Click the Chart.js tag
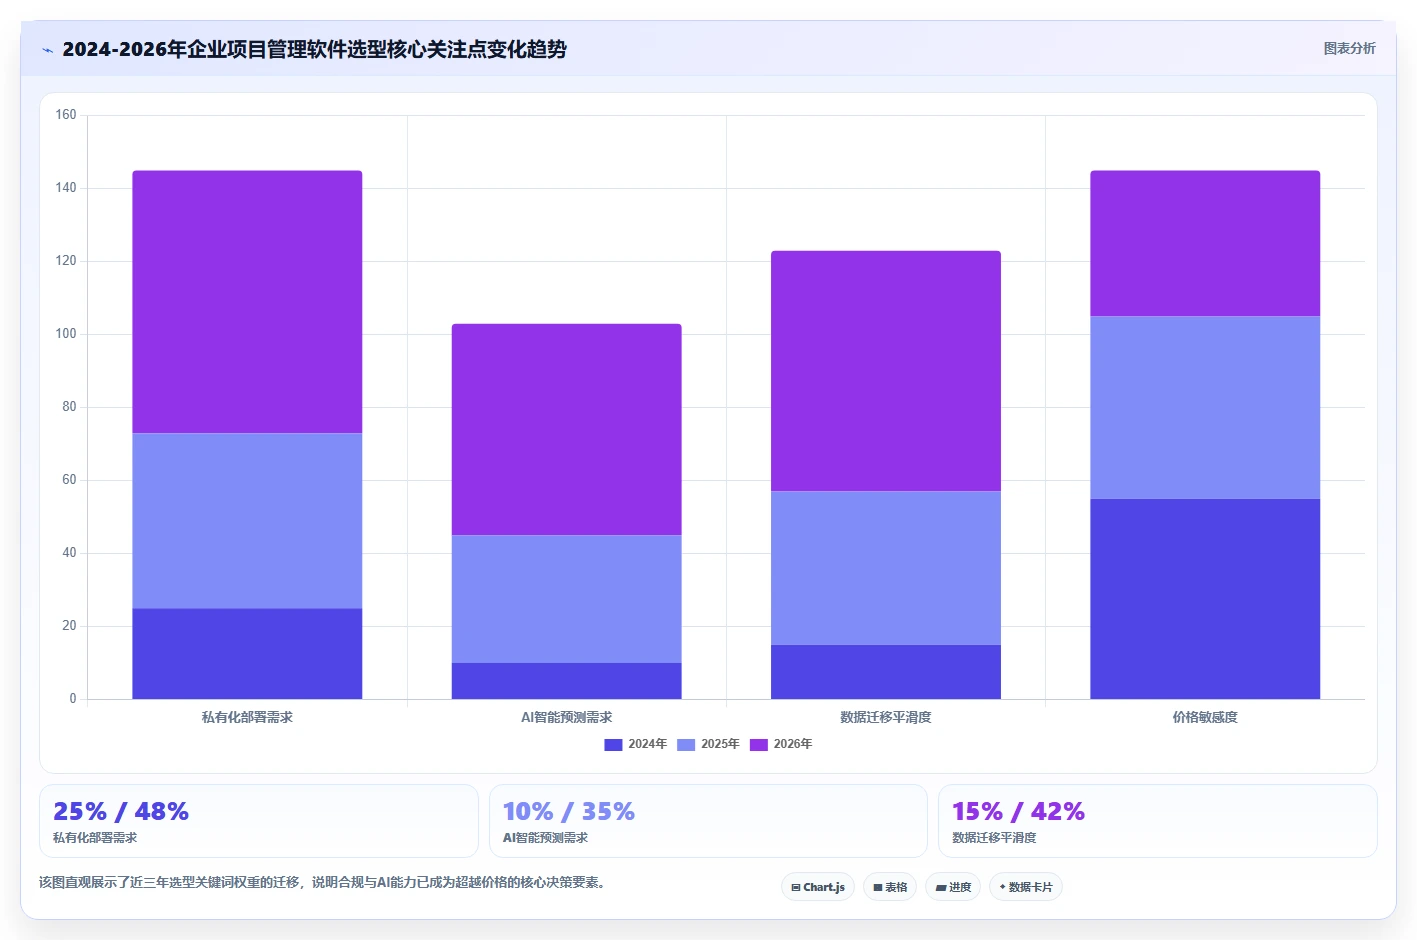 (x=818, y=887)
